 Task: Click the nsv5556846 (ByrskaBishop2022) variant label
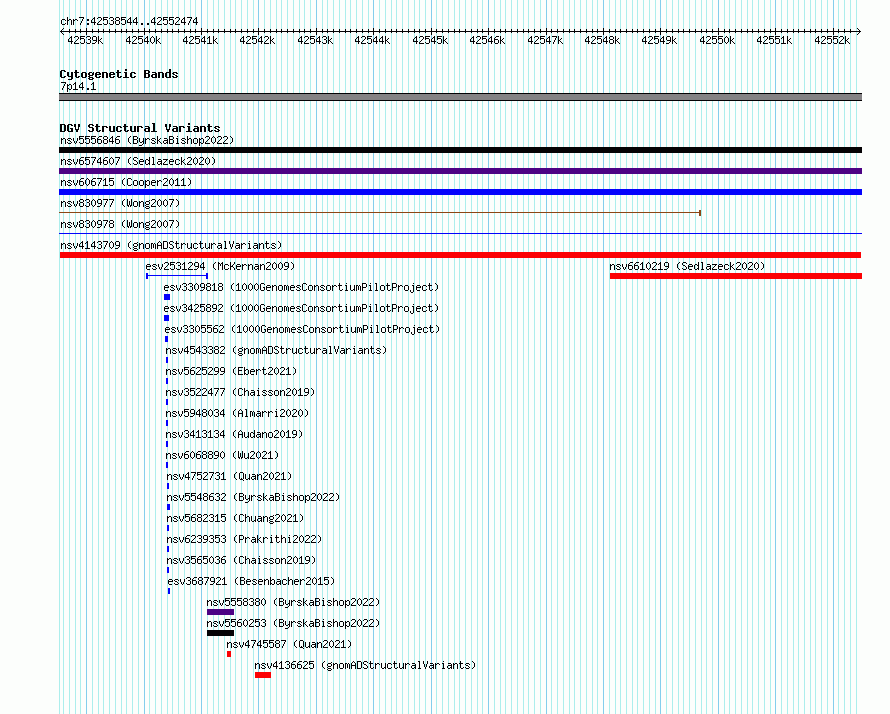[147, 140]
